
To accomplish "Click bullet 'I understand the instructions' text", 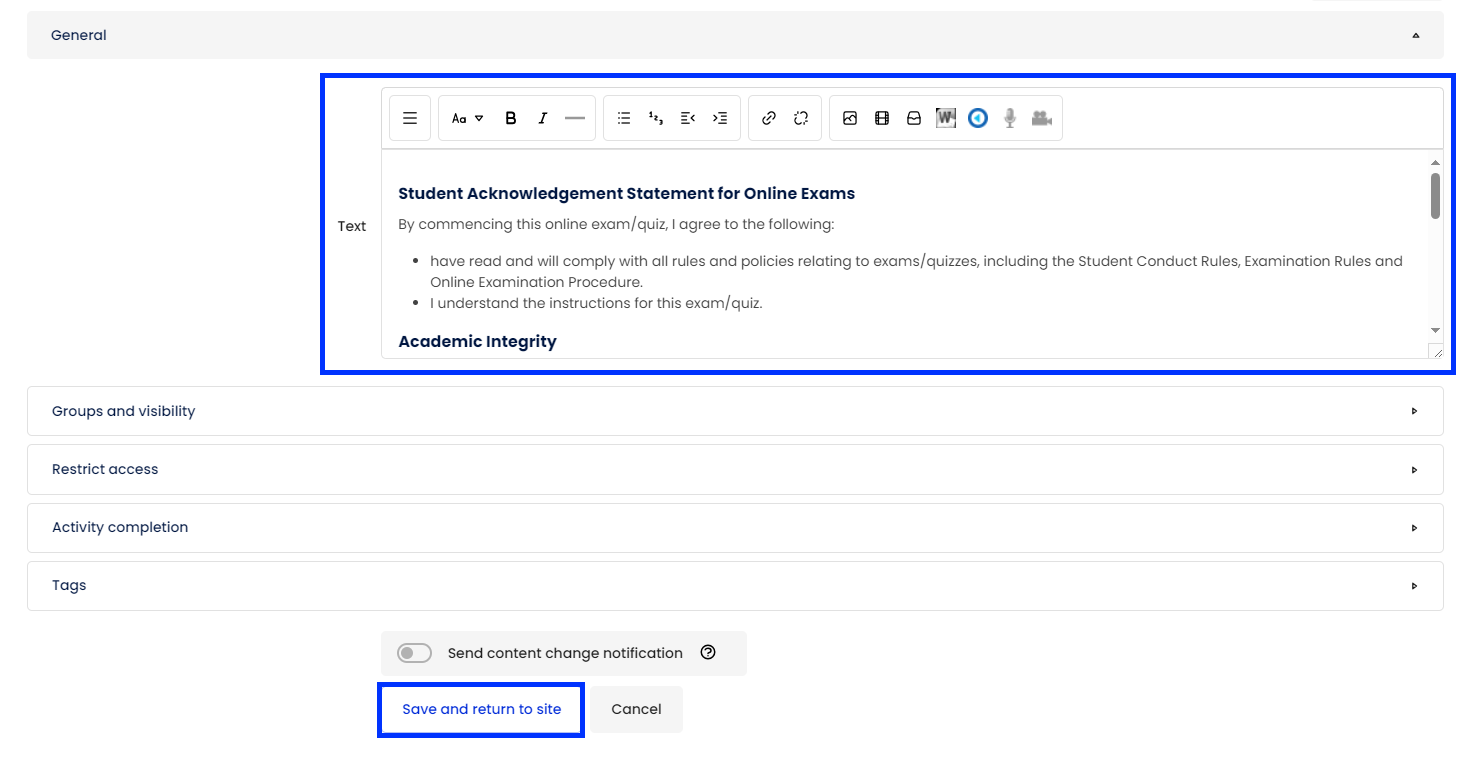I will pos(596,303).
